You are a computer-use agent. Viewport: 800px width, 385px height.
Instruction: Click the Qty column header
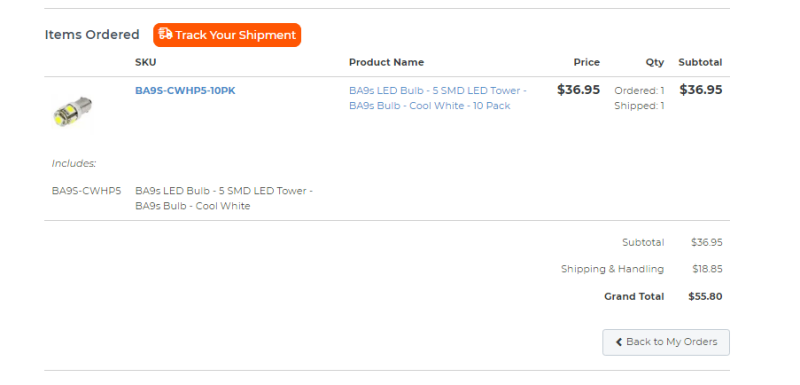coord(655,62)
